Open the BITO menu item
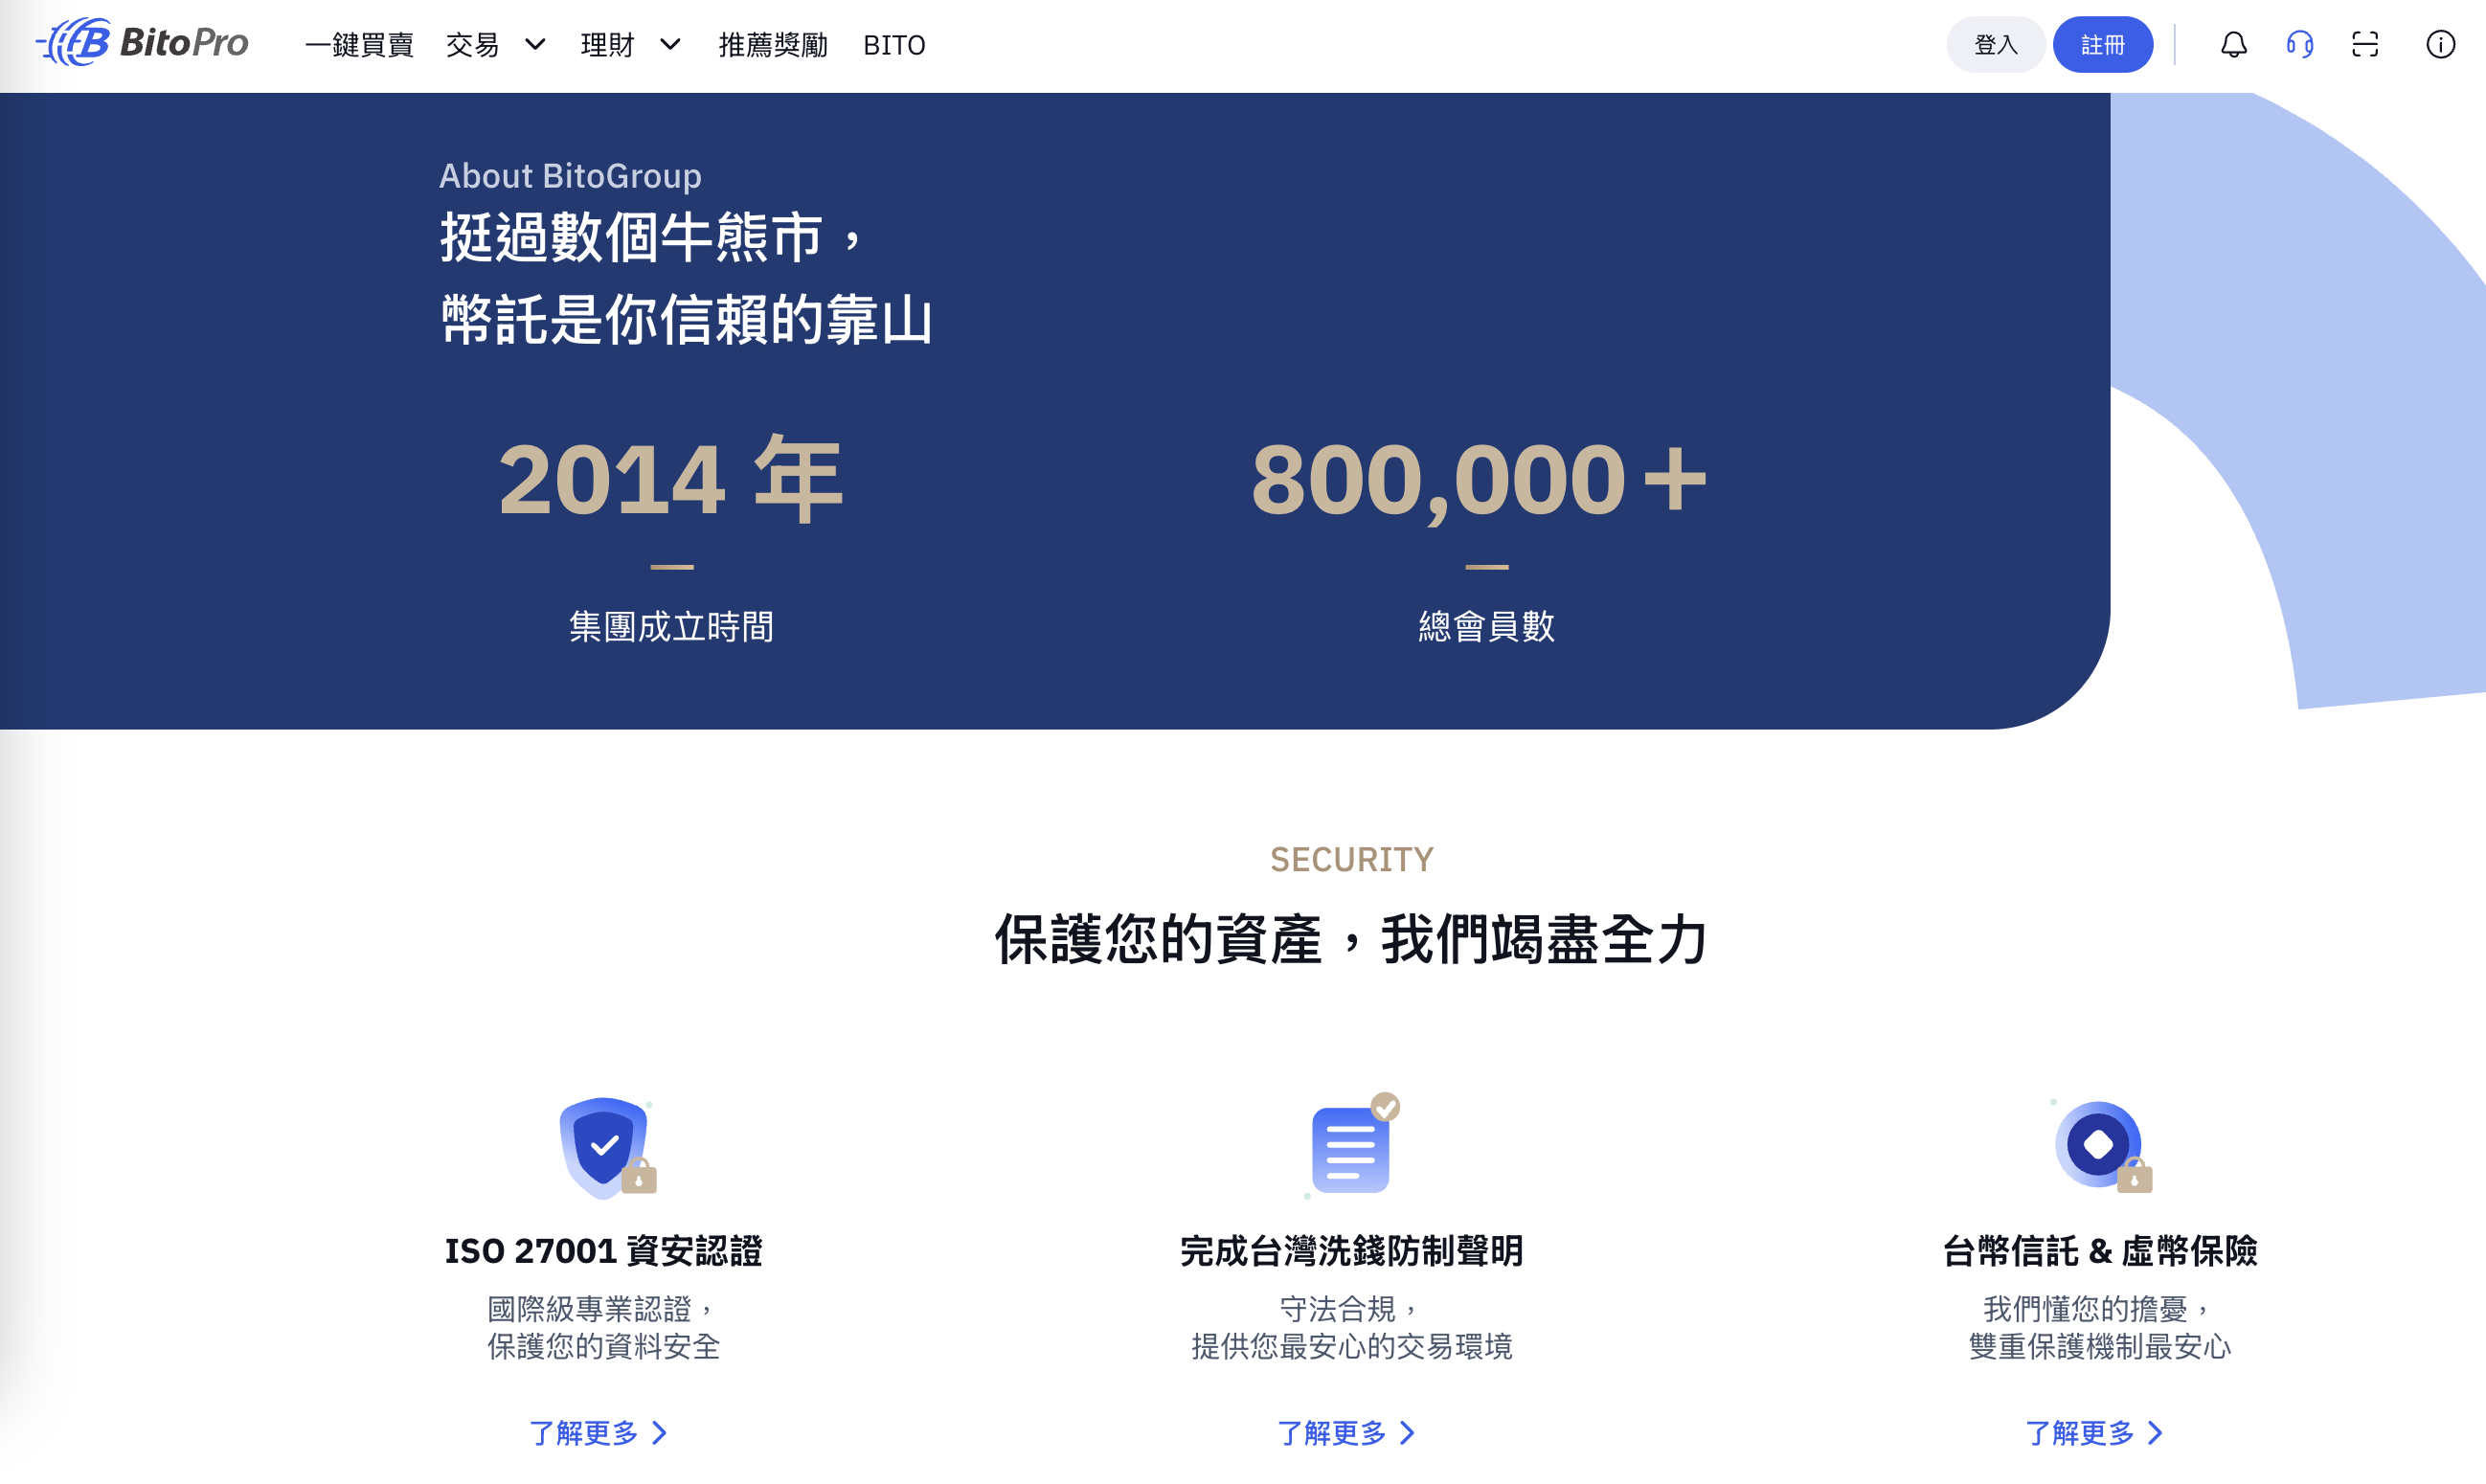This screenshot has height=1484, width=2486. pyautogui.click(x=894, y=45)
